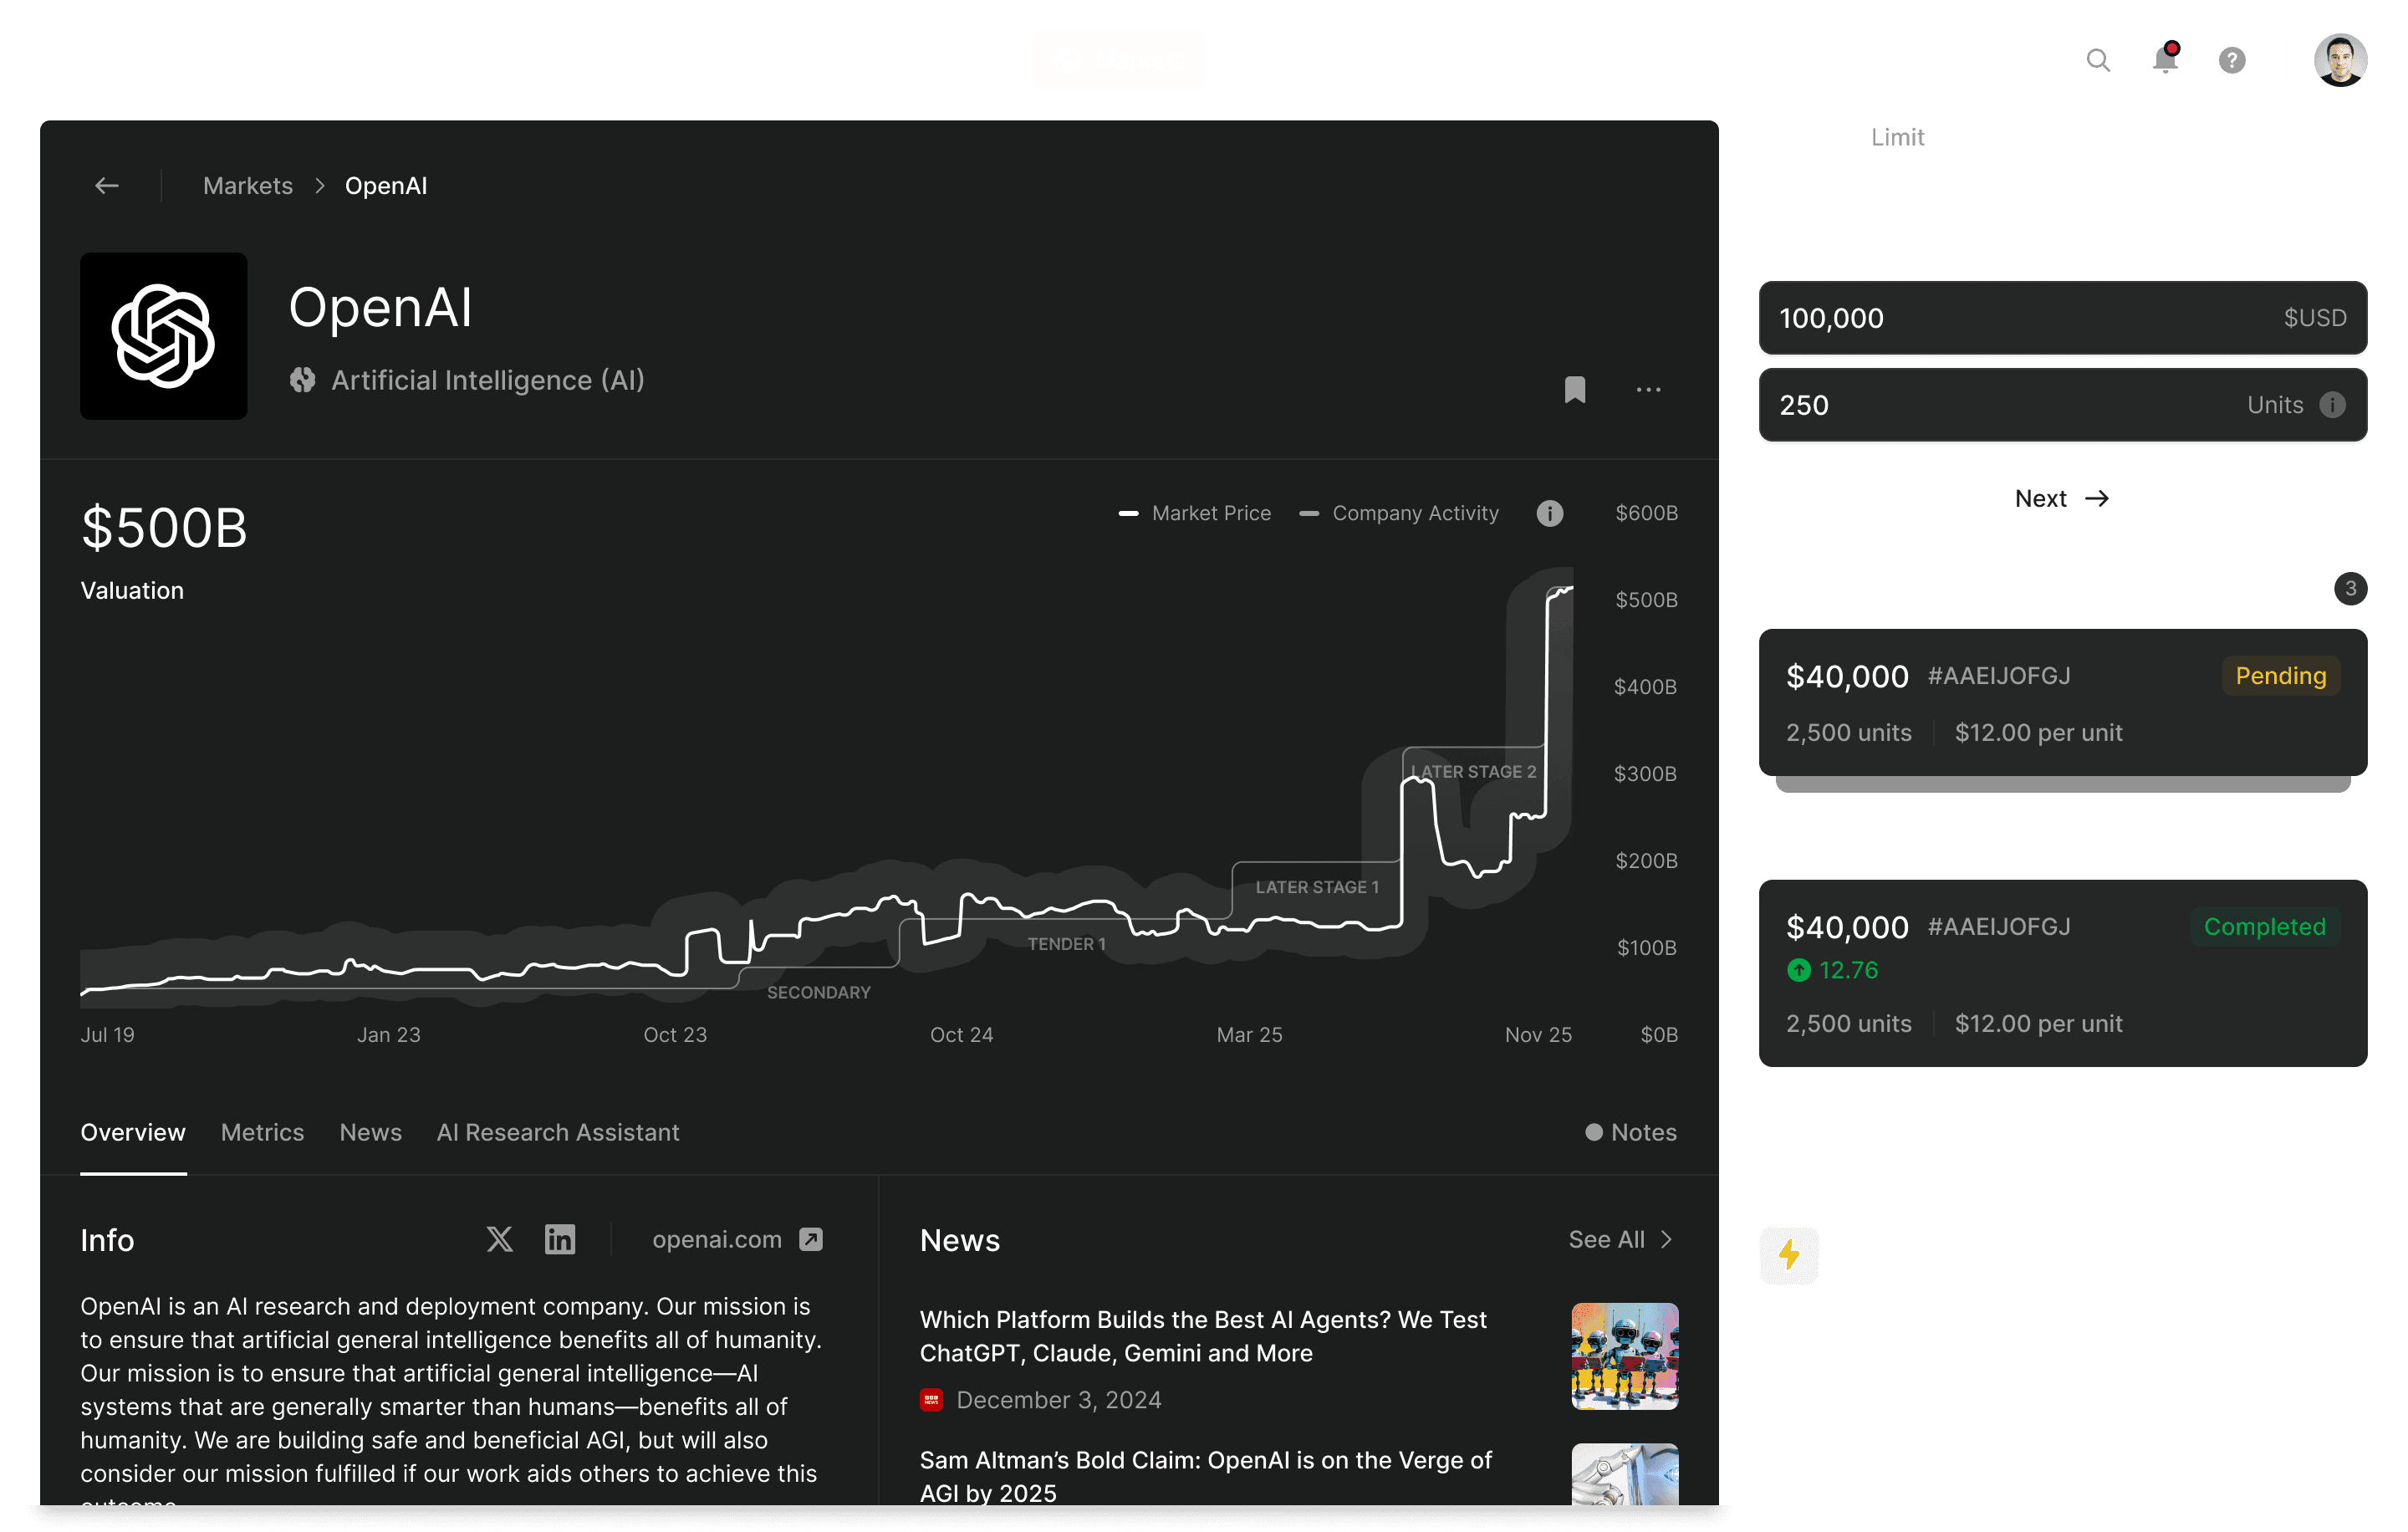Open the notifications bell
Viewport: 2408px width, 1532px height.
(x=2165, y=59)
